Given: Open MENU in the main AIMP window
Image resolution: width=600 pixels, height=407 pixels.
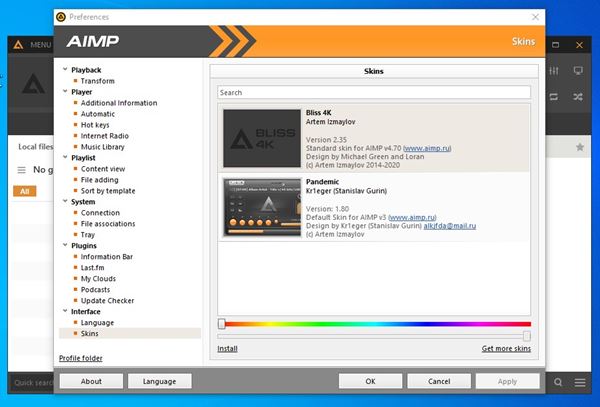Looking at the screenshot, I should pyautogui.click(x=41, y=45).
